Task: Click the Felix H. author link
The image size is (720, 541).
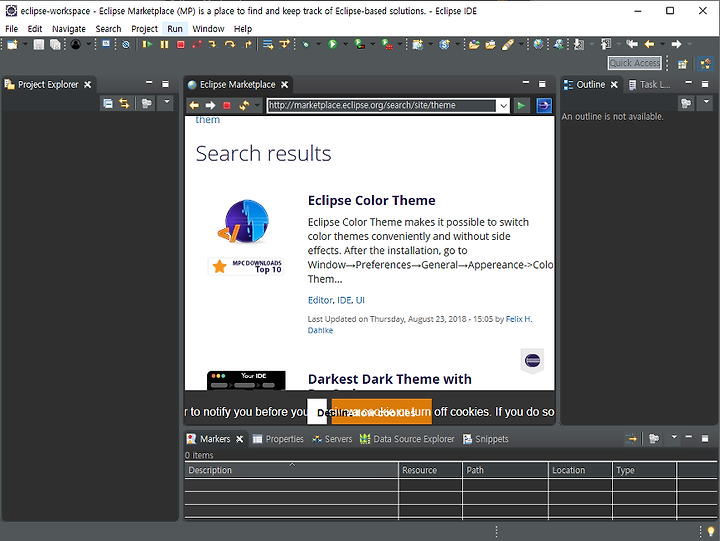Action: point(518,319)
